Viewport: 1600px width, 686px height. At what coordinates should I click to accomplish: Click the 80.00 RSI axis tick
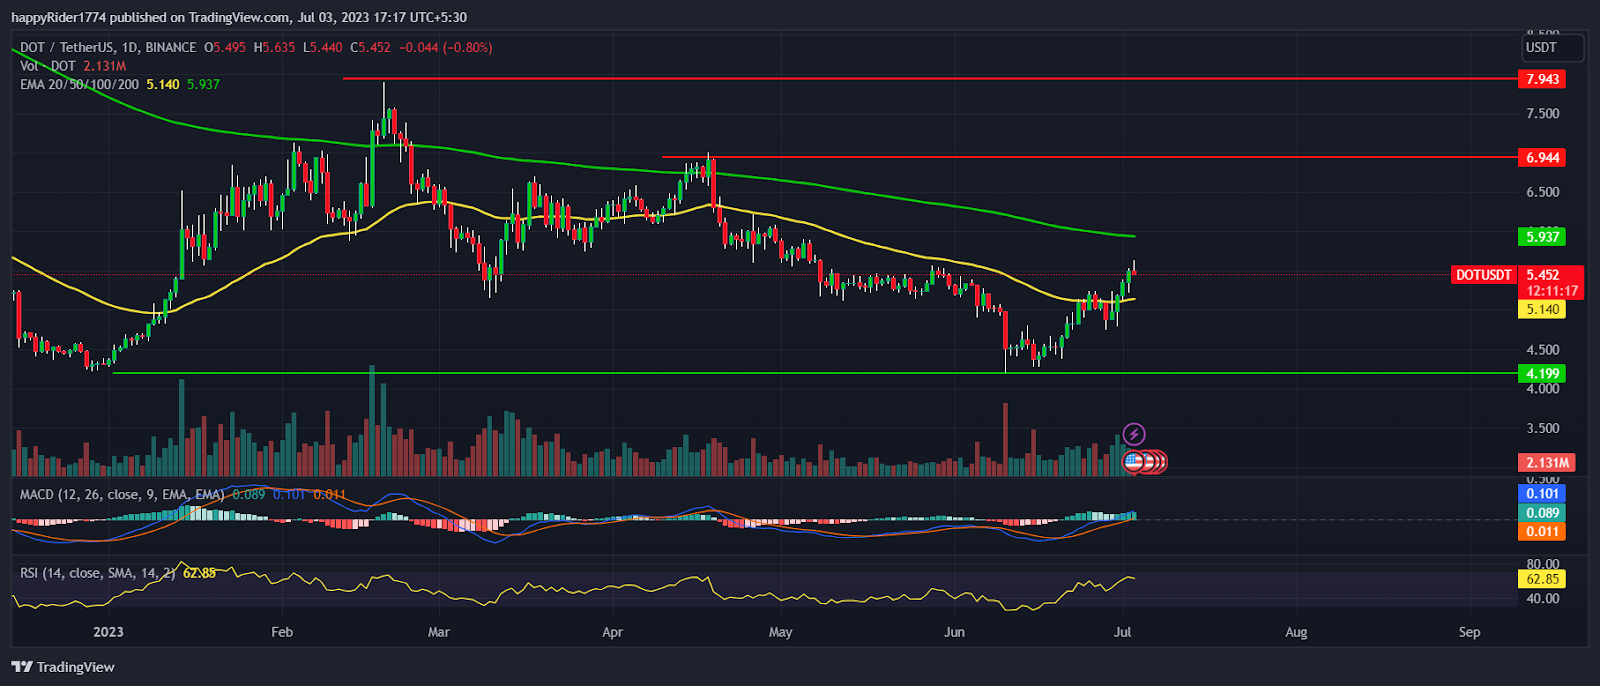[x=1543, y=564]
